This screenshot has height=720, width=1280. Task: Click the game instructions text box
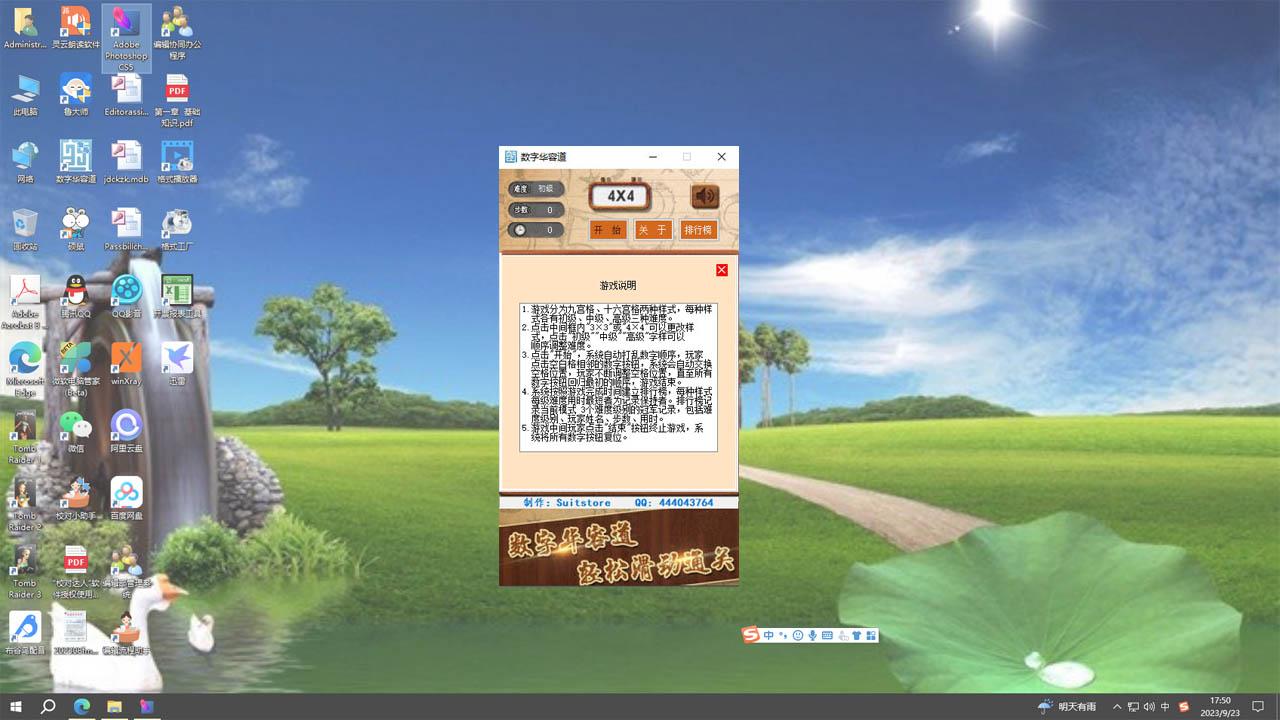click(x=618, y=377)
